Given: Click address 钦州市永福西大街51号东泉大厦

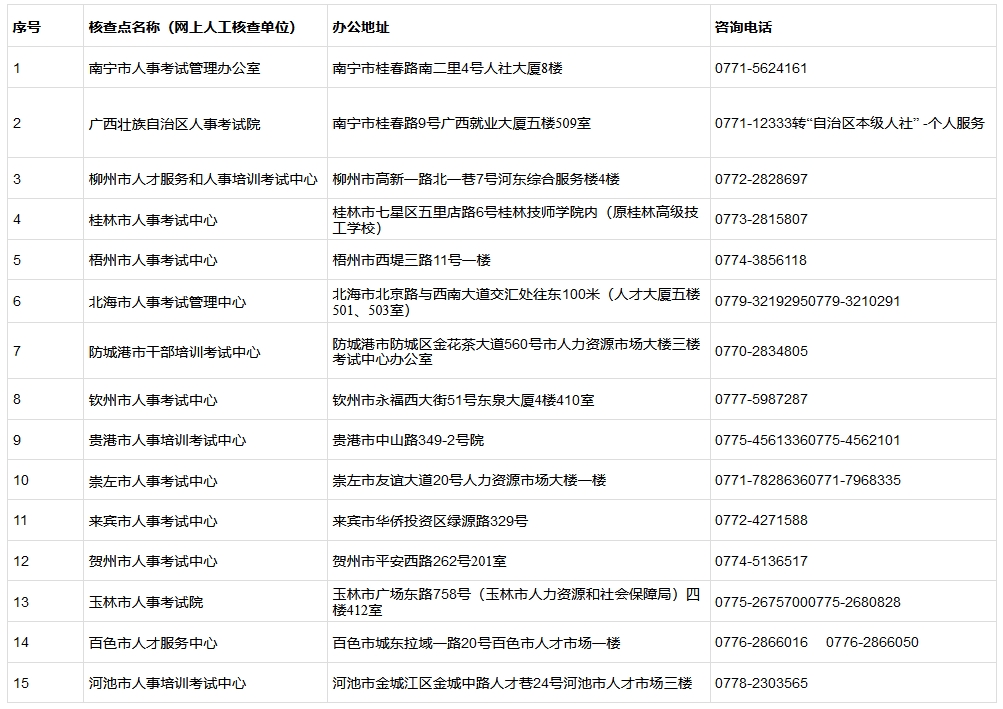Looking at the screenshot, I should point(463,400).
